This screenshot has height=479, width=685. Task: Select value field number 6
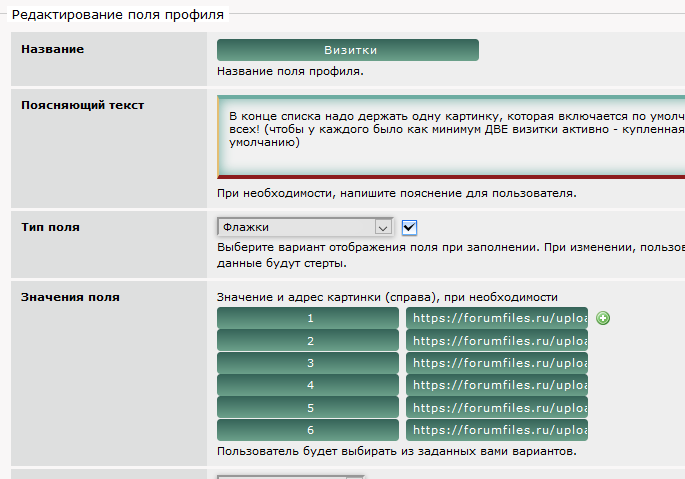308,430
